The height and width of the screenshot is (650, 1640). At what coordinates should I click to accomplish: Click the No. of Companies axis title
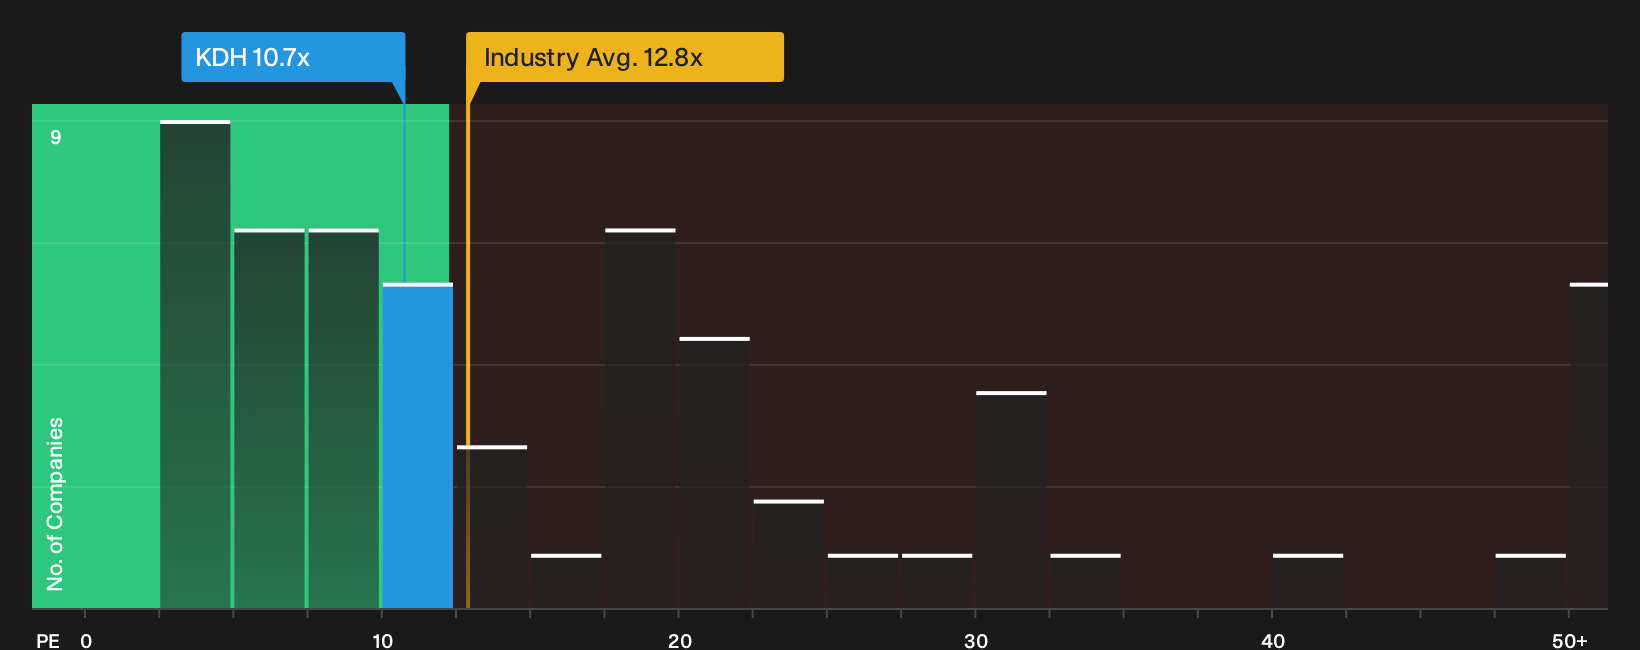pos(55,504)
